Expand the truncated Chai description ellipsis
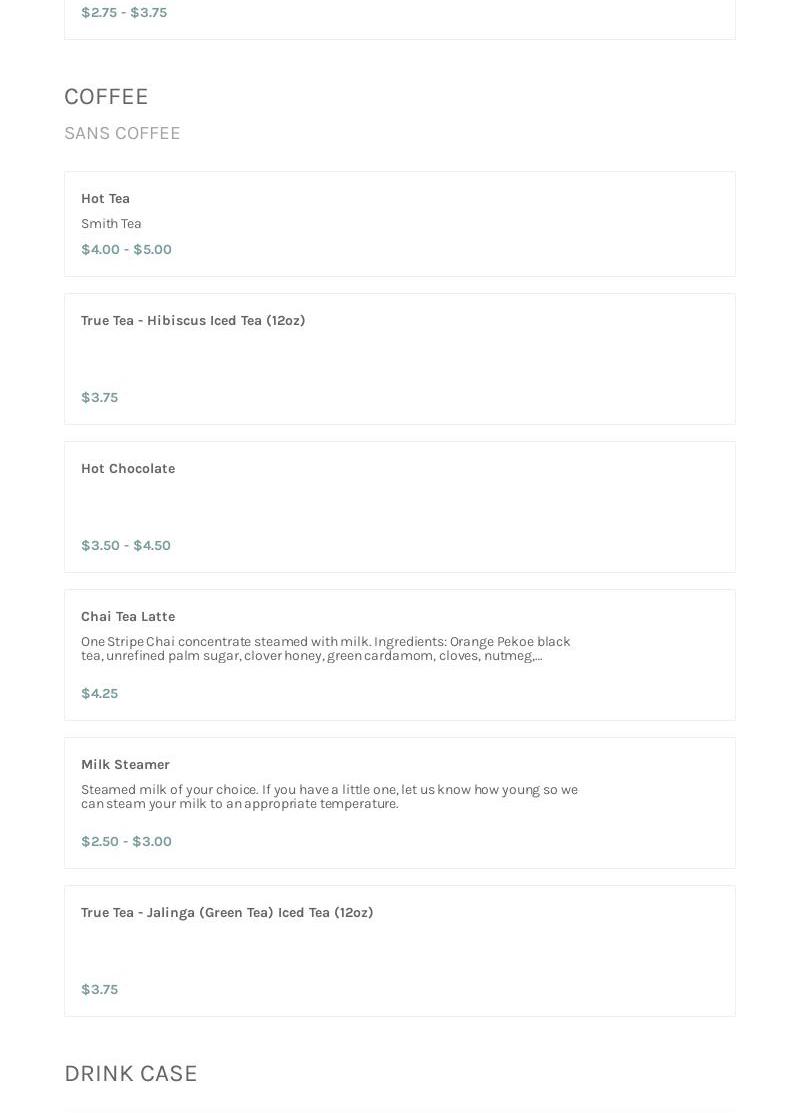The image size is (800, 1113). tap(539, 656)
